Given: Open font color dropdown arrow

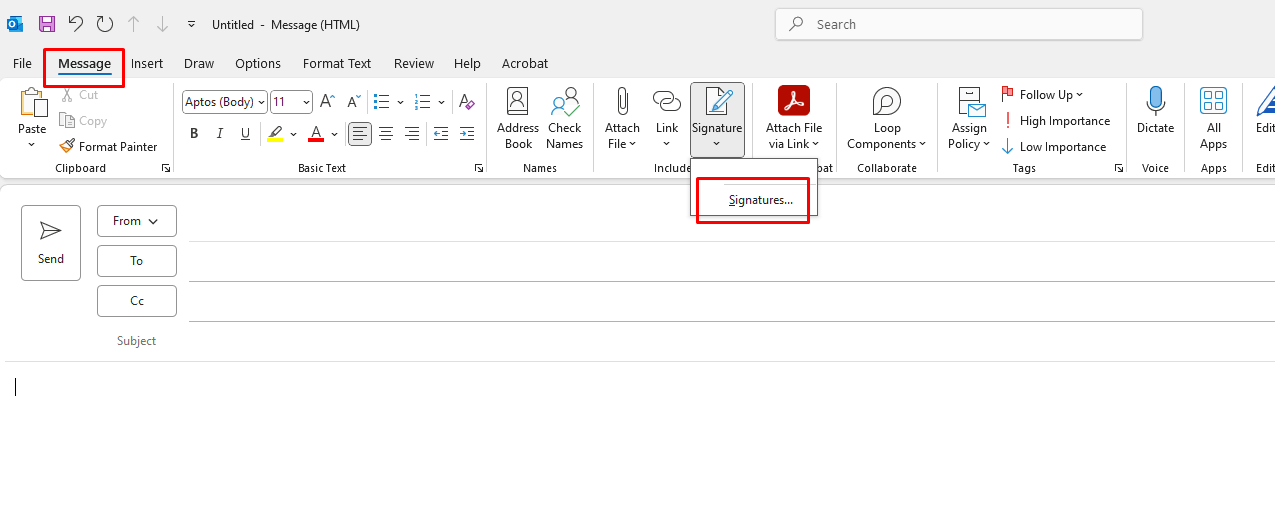Looking at the screenshot, I should pos(334,133).
